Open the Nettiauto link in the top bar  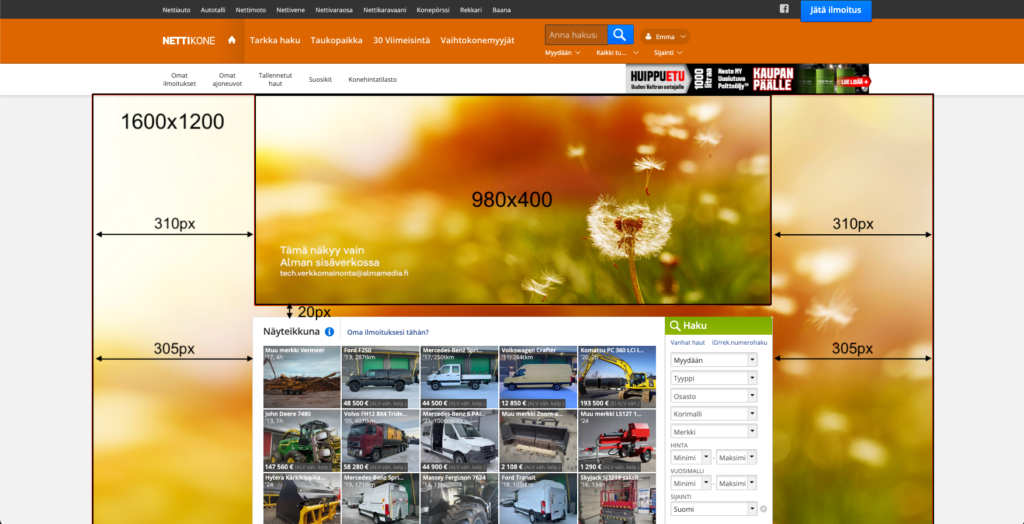coord(176,10)
